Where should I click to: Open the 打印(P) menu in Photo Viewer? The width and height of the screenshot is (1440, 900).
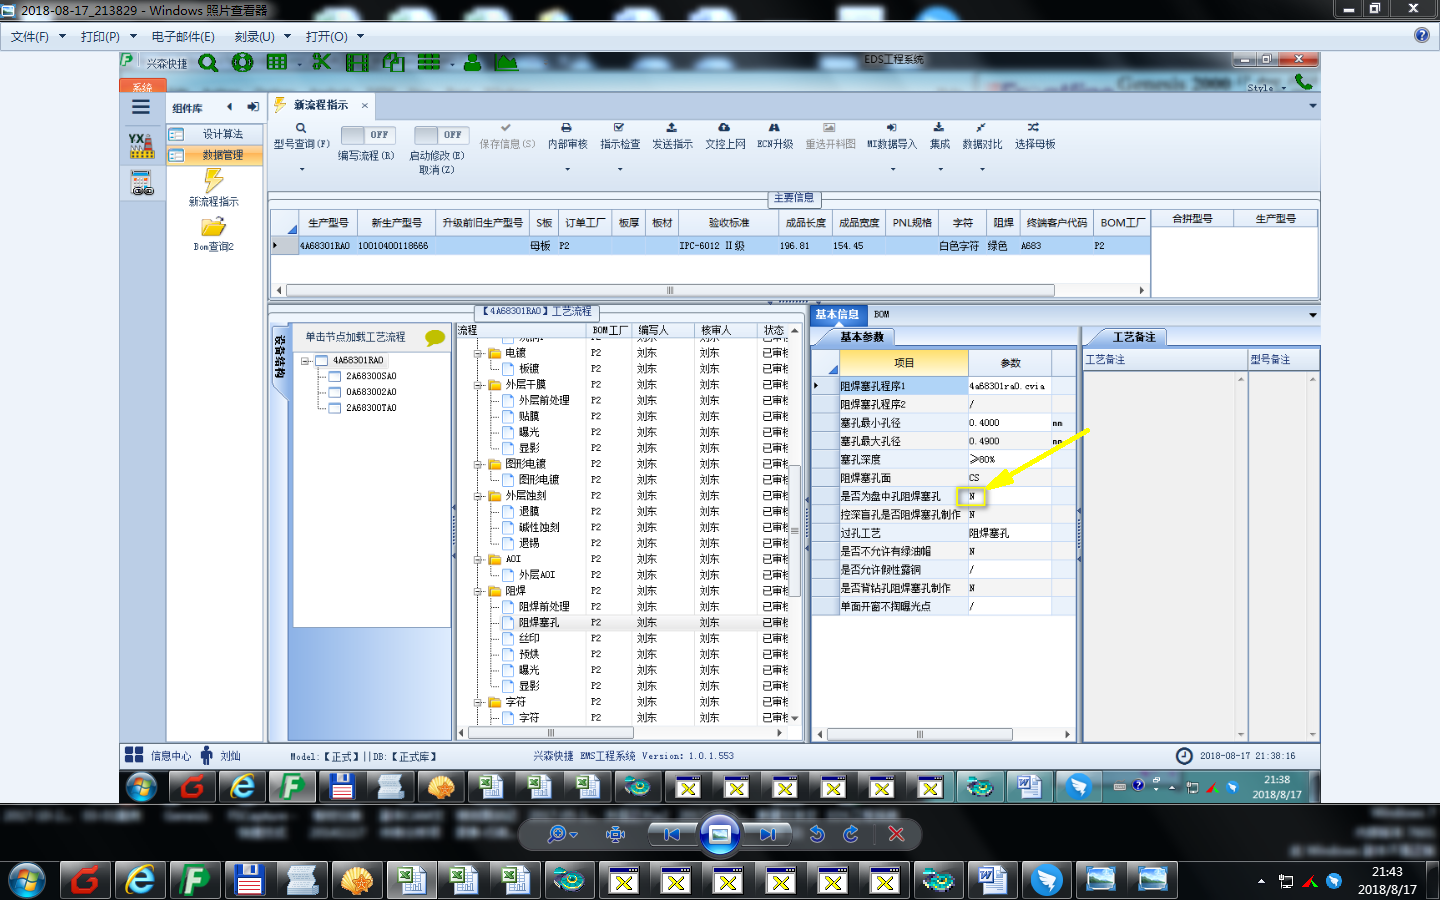point(108,36)
